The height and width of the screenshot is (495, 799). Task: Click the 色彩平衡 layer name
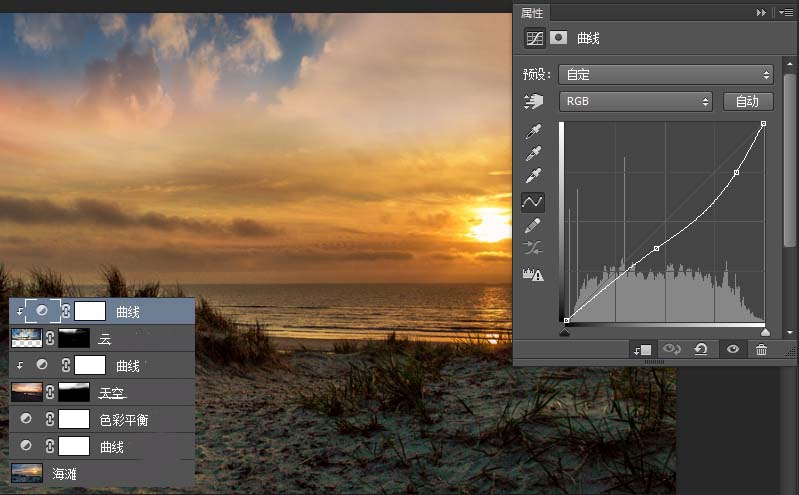124,420
